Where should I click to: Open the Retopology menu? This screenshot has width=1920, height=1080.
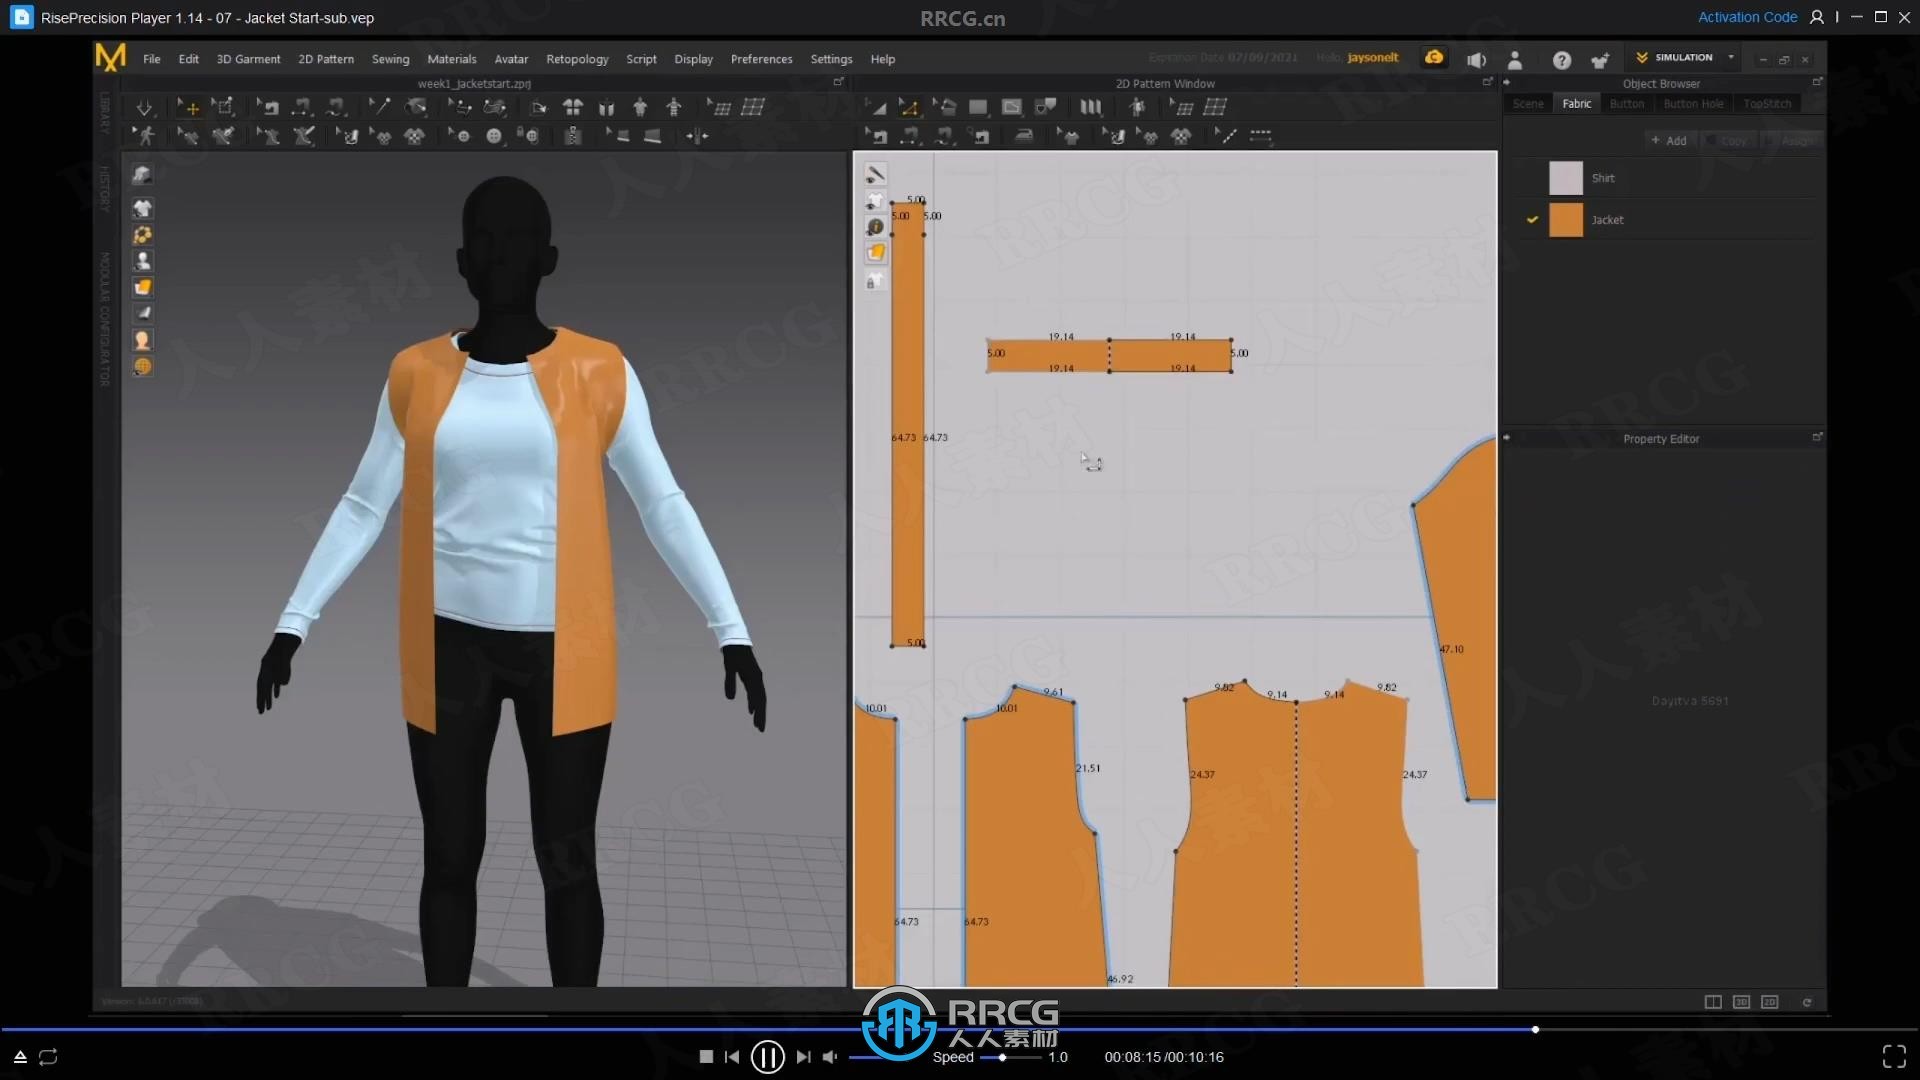click(577, 59)
